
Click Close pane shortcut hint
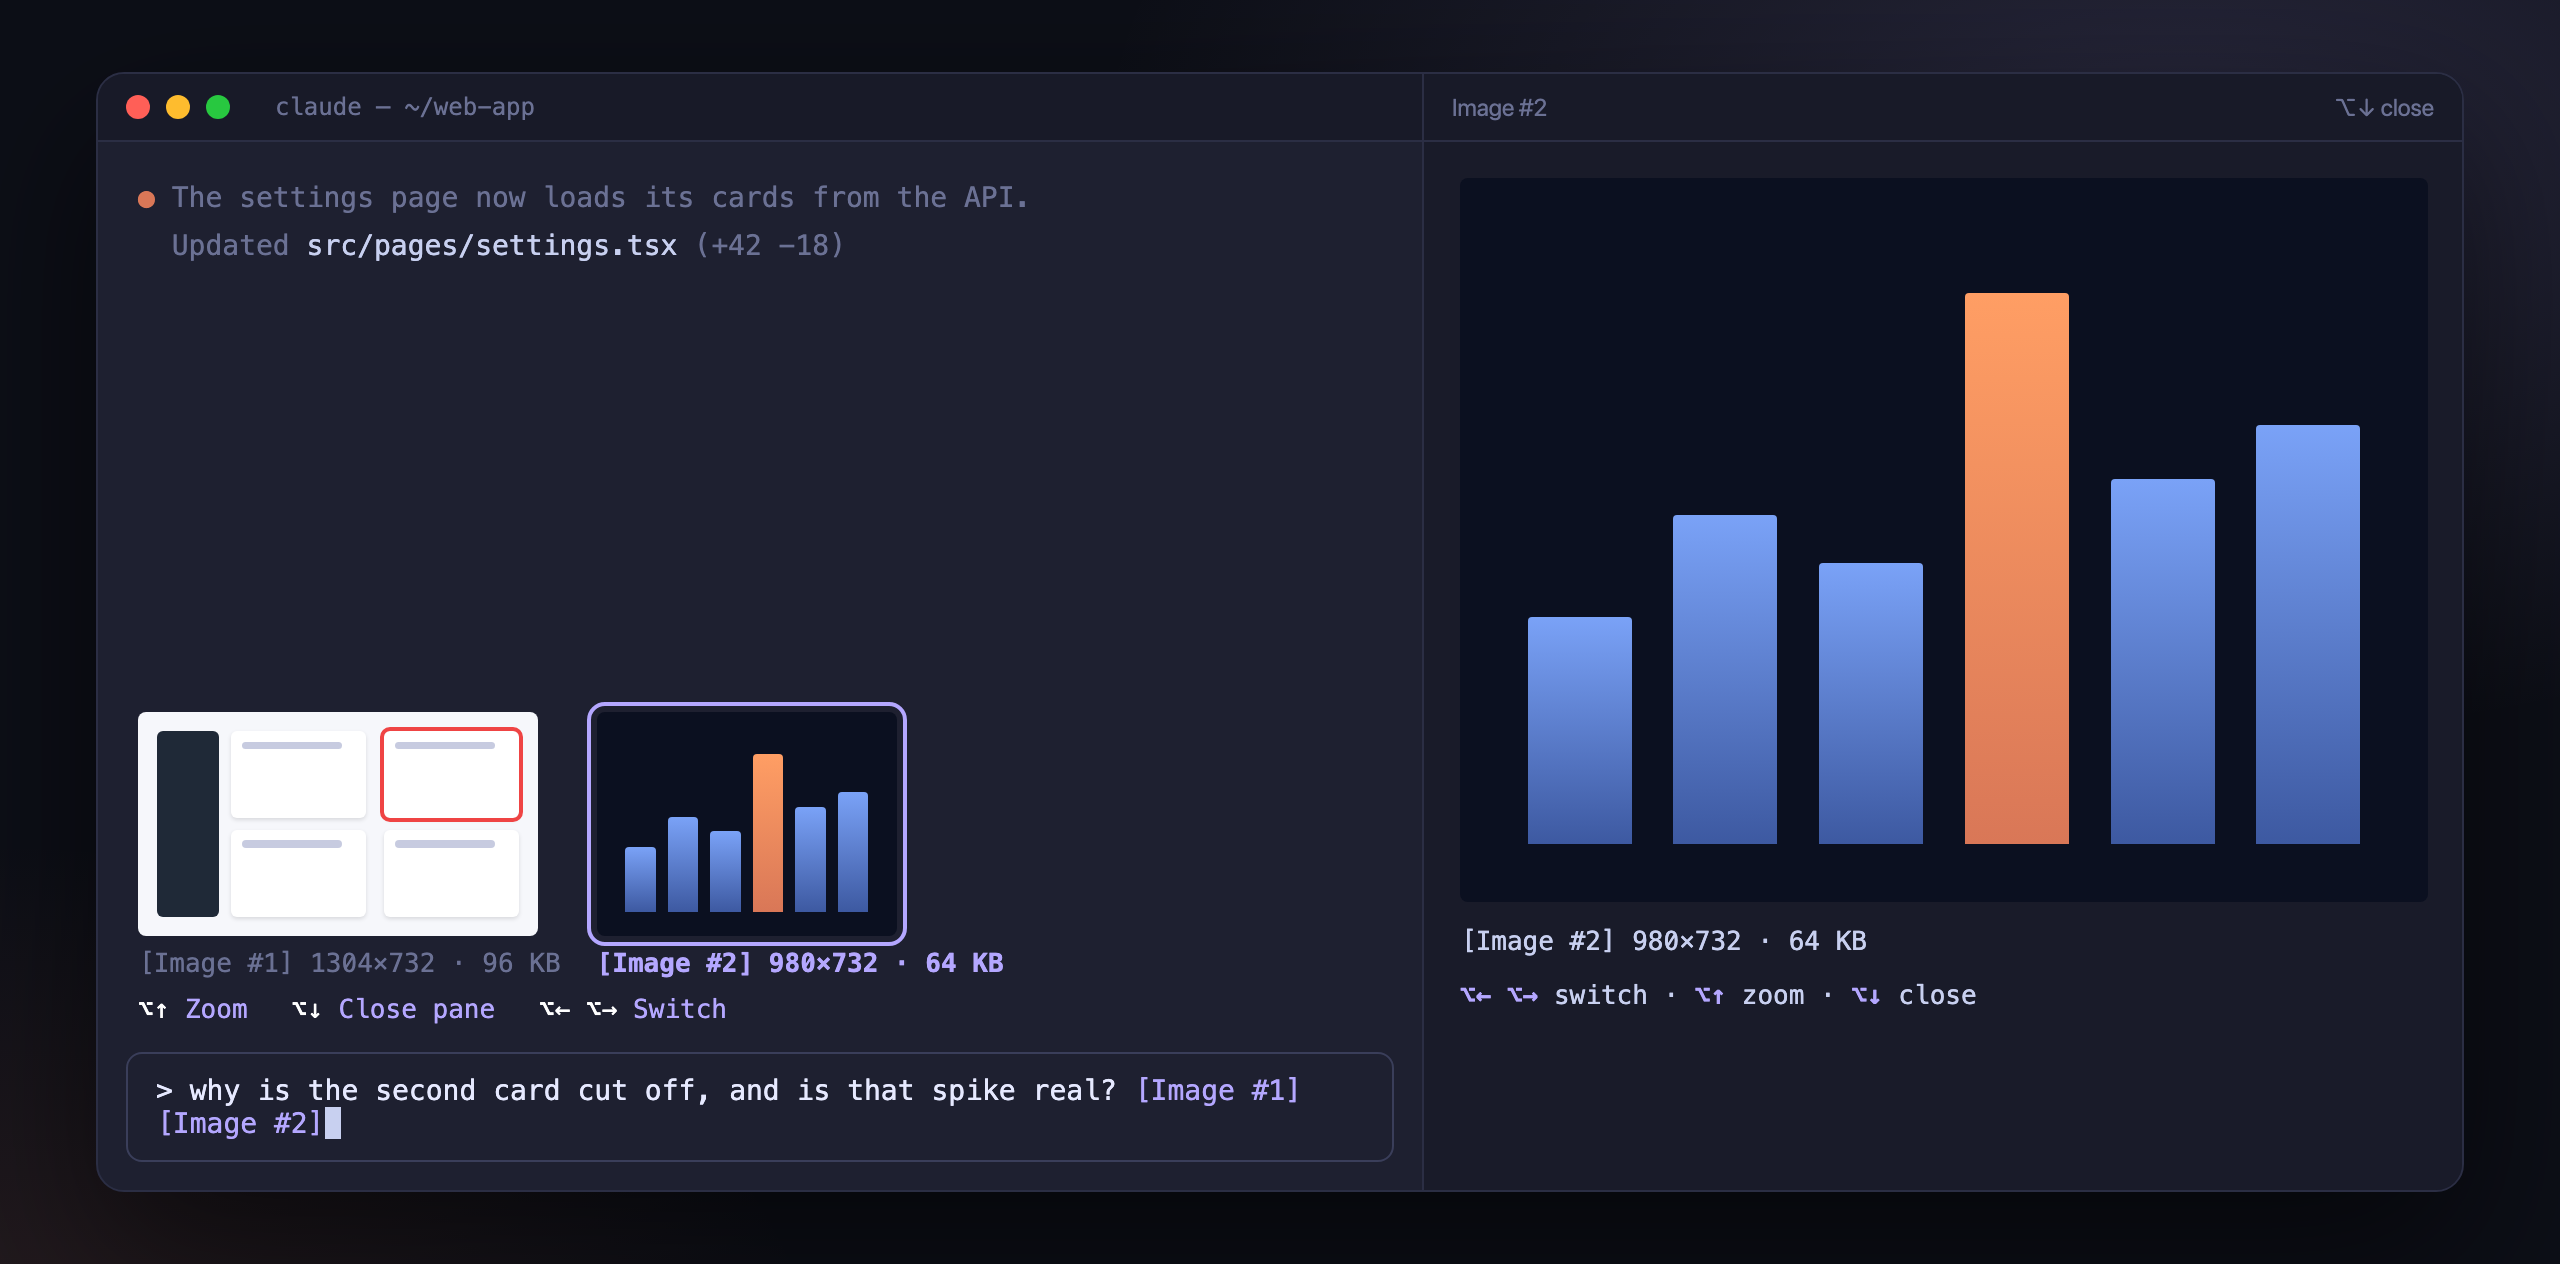(393, 1009)
